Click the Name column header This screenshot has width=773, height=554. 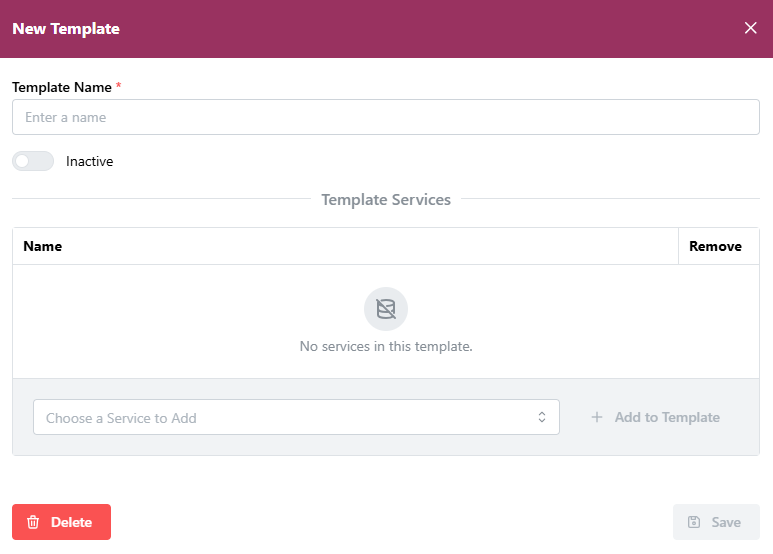pos(43,246)
